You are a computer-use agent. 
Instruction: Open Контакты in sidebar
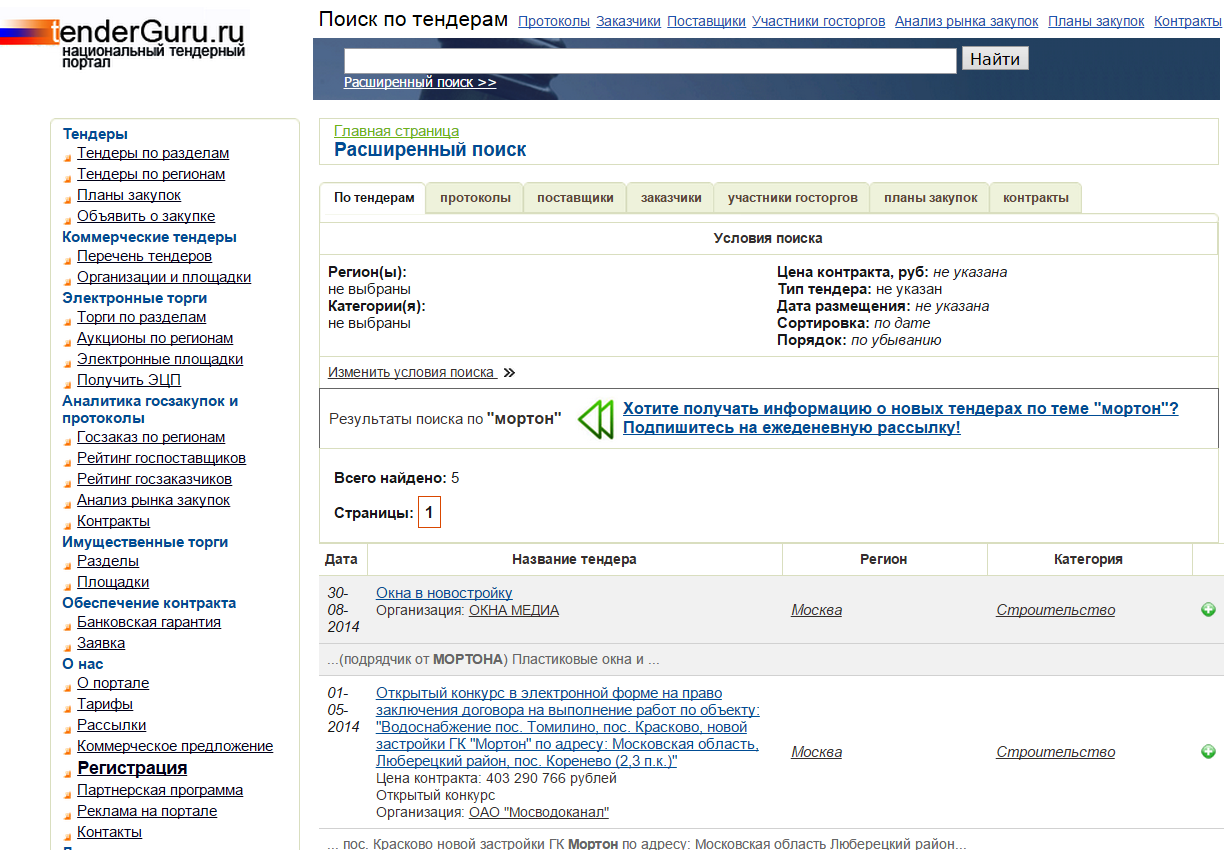(109, 832)
